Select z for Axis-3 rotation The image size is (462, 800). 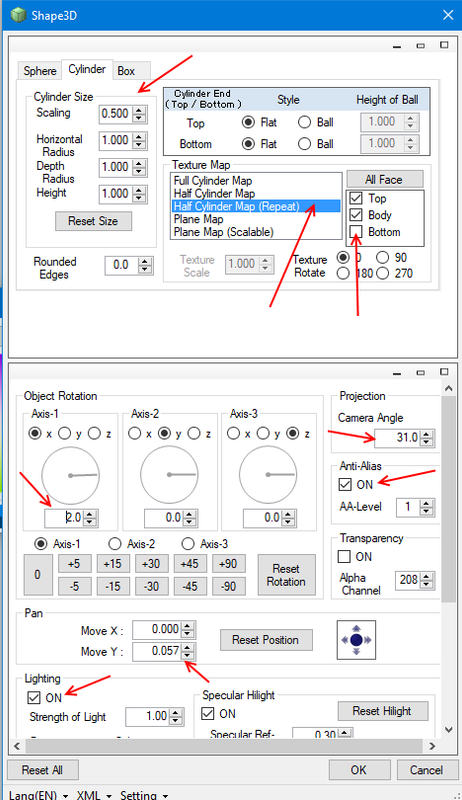pos(293,434)
